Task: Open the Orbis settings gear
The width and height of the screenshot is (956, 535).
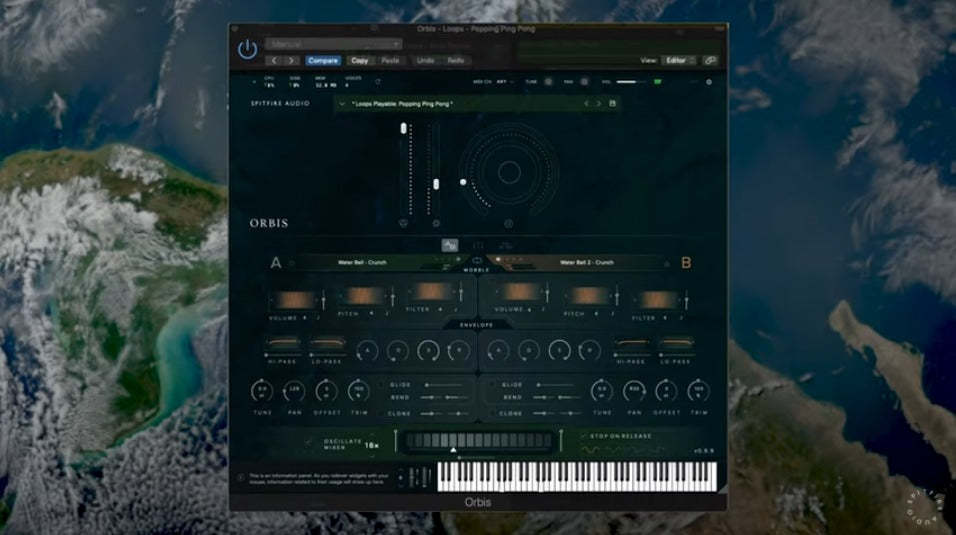Action: [x=709, y=82]
